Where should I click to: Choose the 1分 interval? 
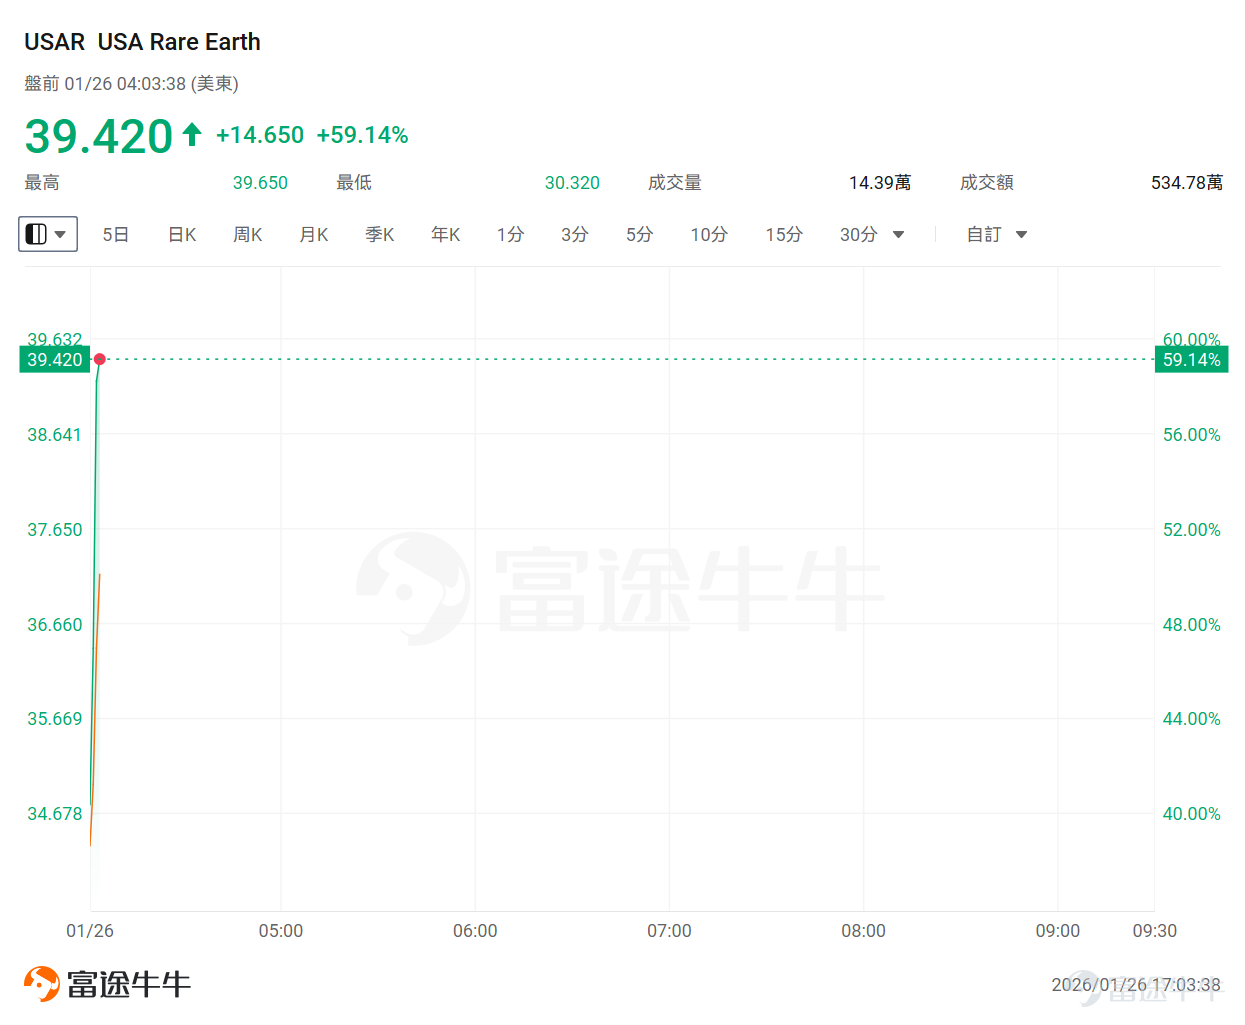(x=510, y=234)
